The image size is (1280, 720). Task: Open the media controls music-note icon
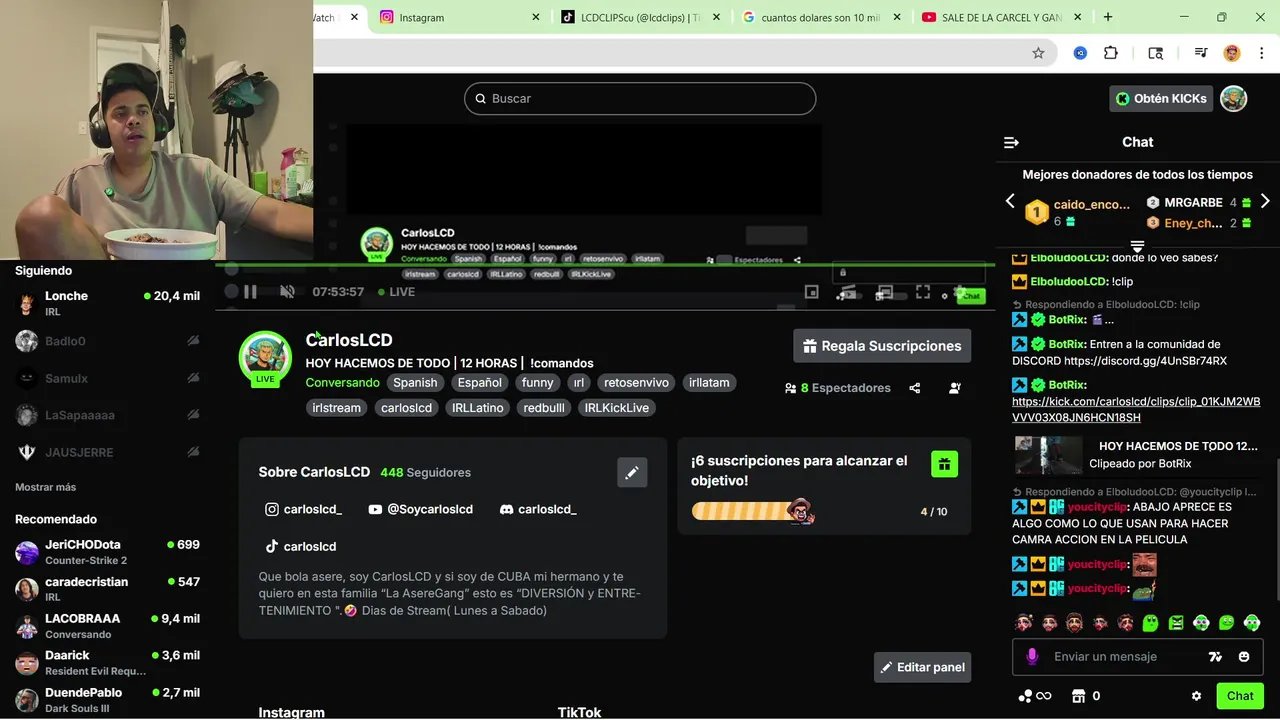pos(1201,53)
